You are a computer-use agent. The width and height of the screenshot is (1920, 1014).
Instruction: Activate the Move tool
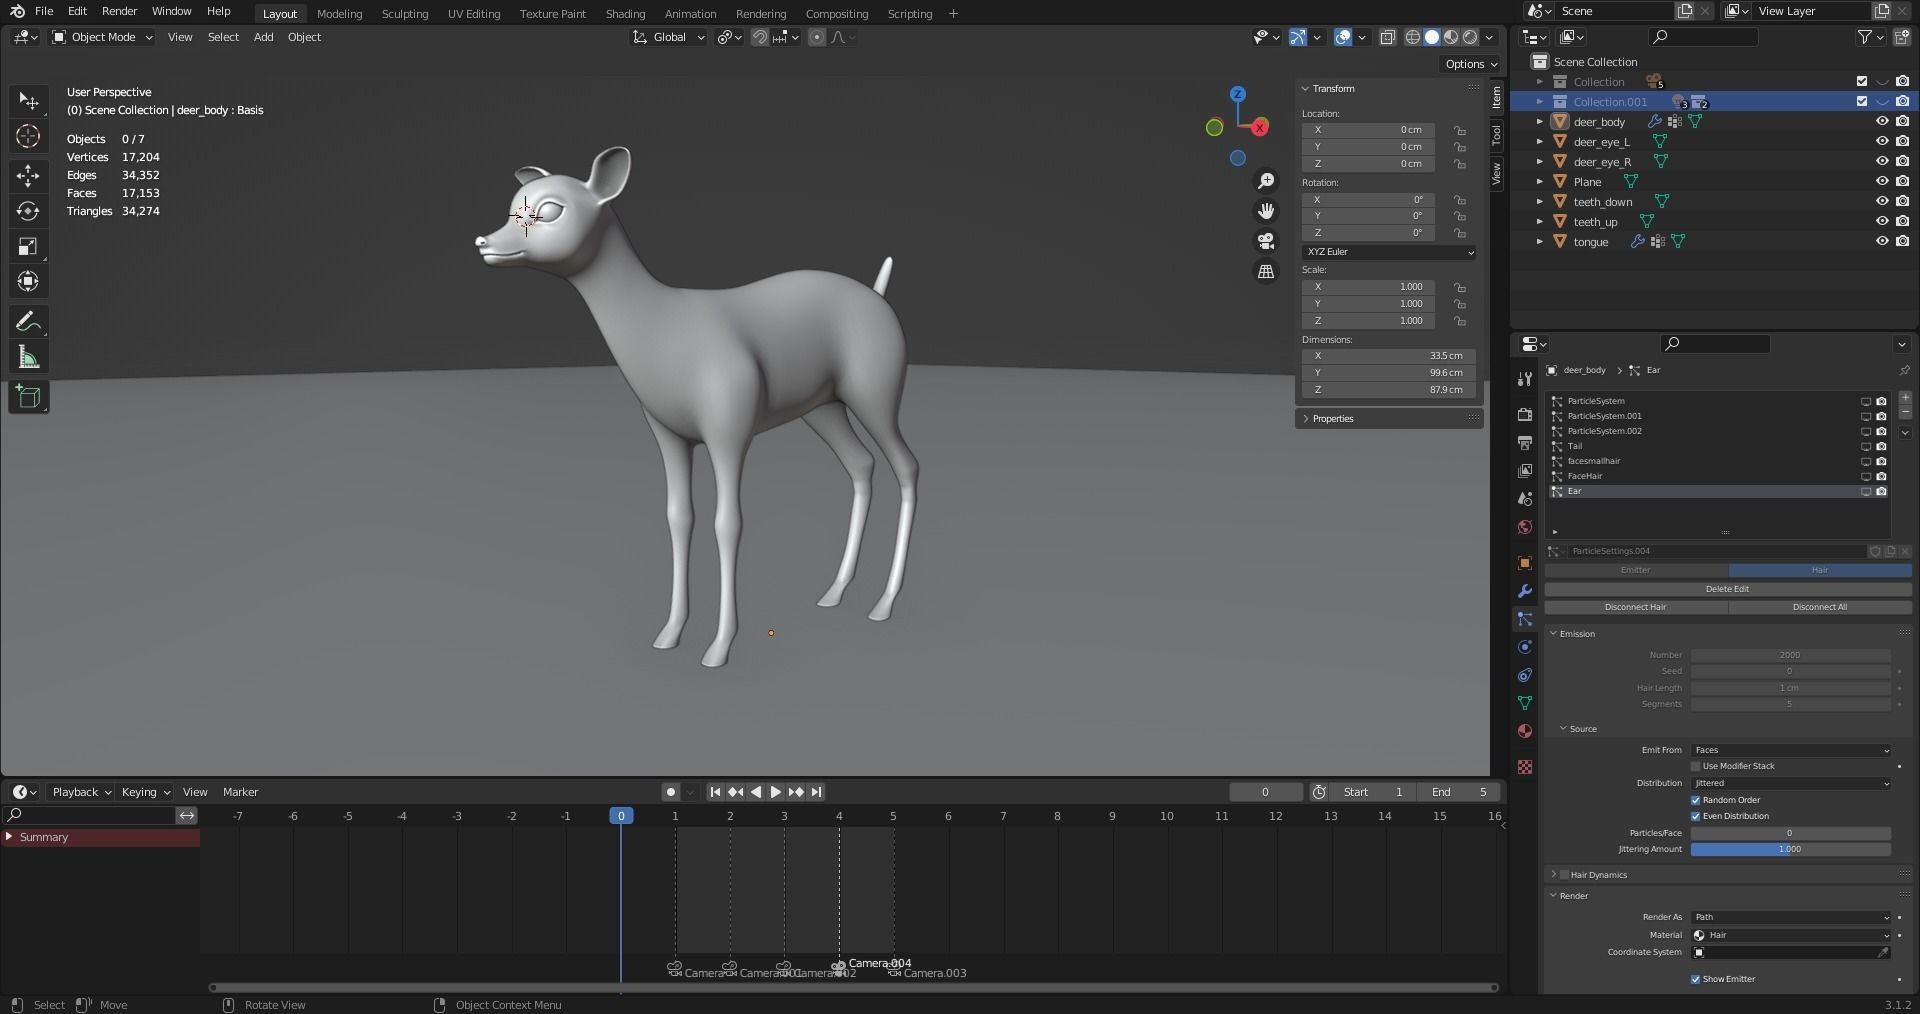pos(28,175)
